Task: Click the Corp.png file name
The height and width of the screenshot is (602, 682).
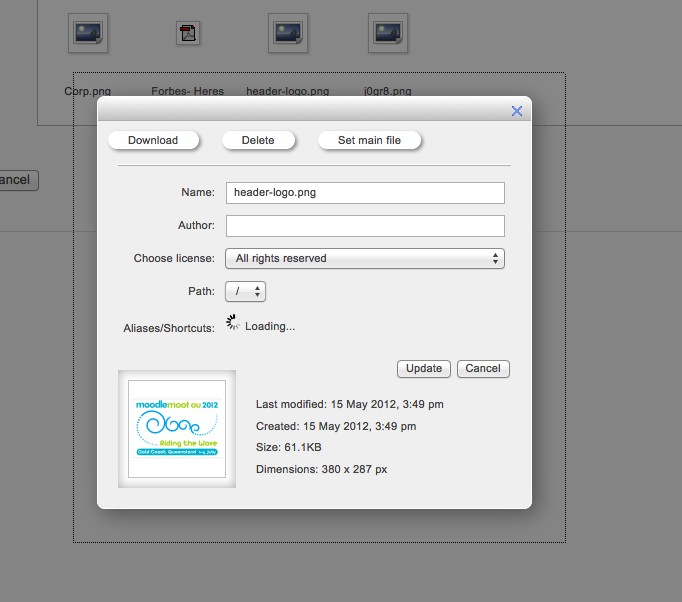Action: pos(88,91)
